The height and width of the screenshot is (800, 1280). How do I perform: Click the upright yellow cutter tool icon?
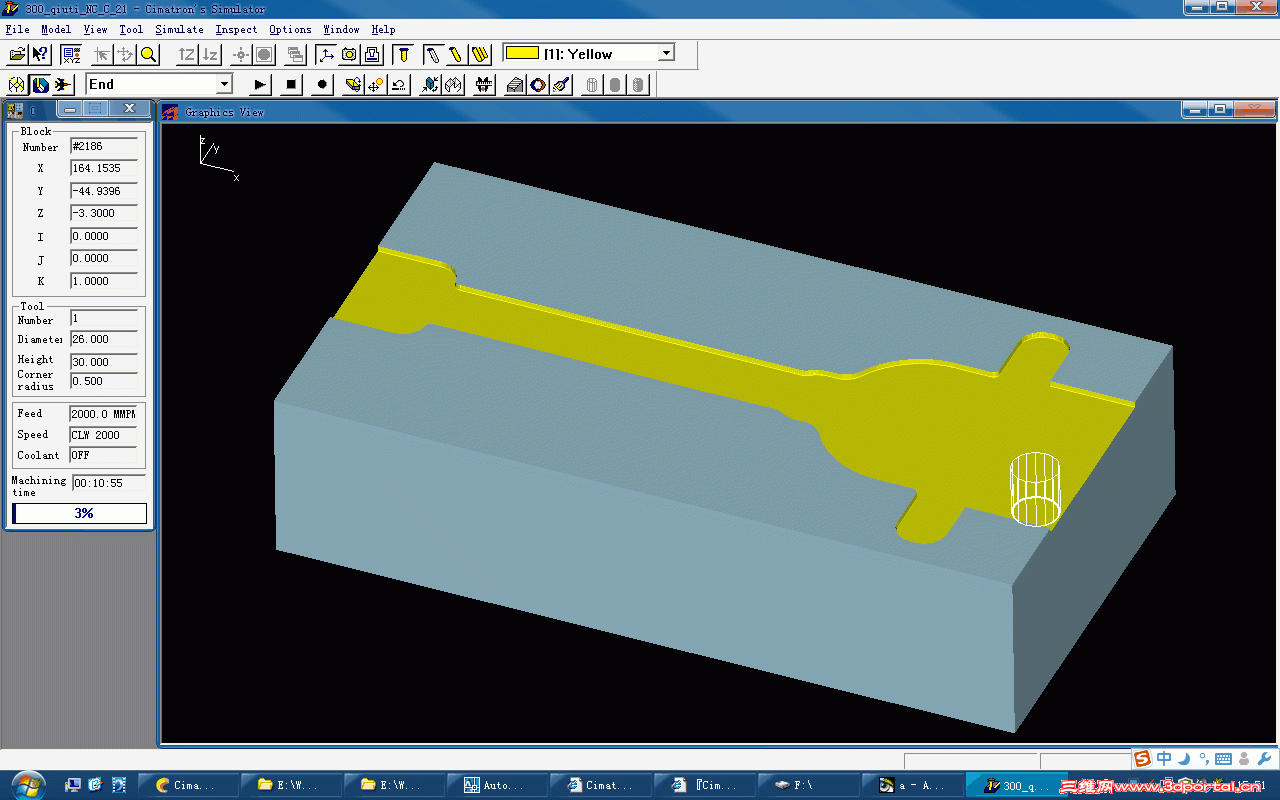click(x=403, y=54)
